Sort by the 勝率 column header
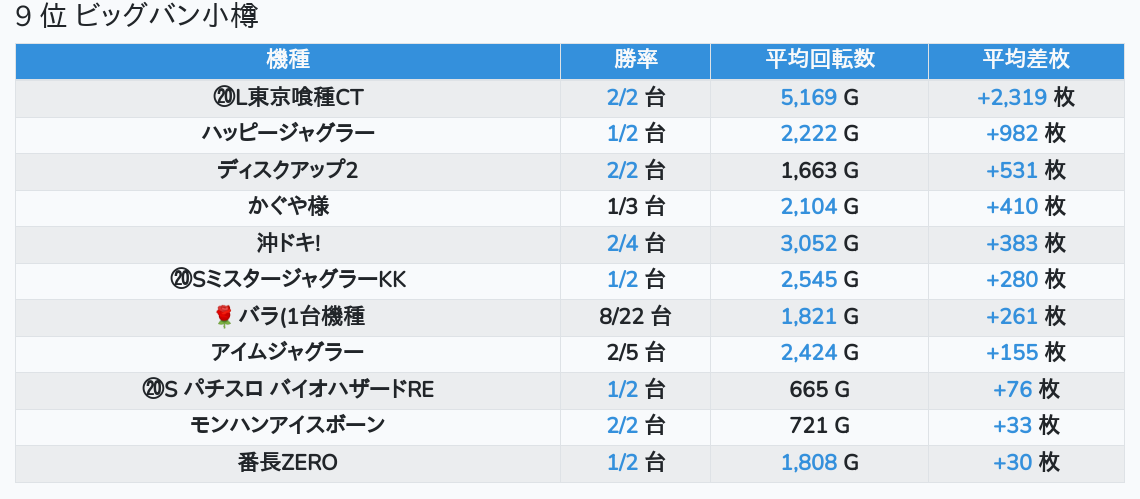 (x=635, y=59)
